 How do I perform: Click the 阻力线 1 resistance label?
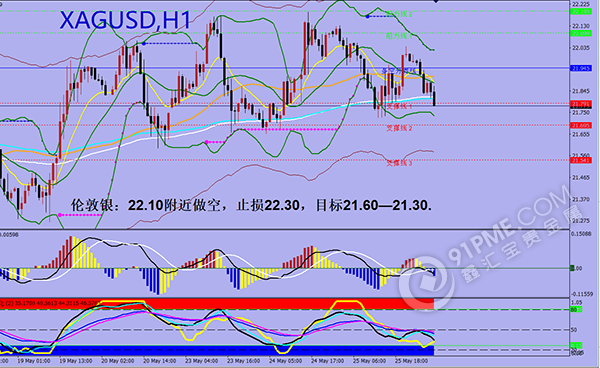(399, 36)
